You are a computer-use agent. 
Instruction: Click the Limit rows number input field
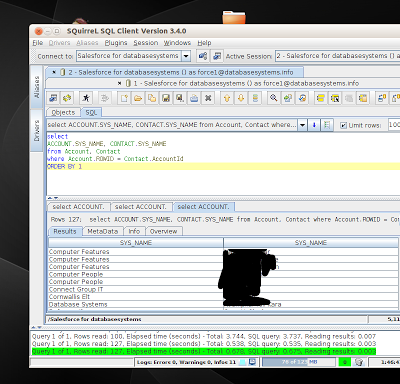tap(394, 125)
